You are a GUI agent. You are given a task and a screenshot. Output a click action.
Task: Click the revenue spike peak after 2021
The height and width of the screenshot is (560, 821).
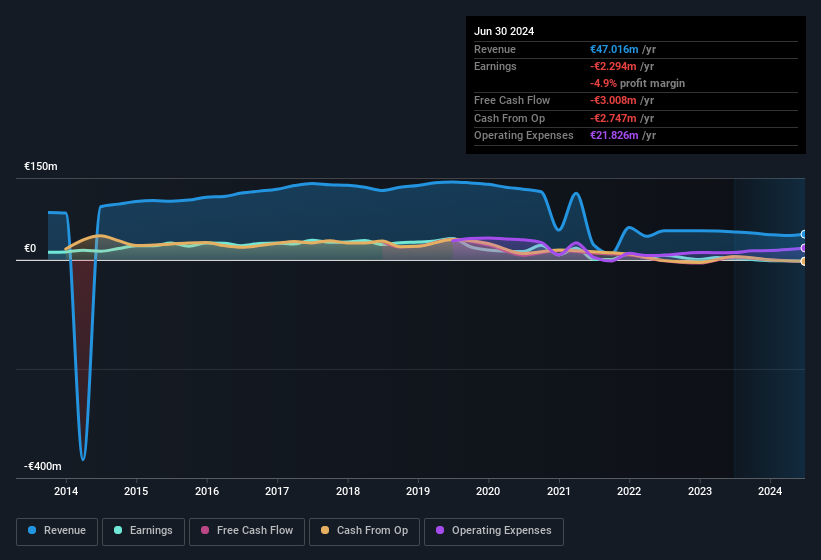pos(576,194)
